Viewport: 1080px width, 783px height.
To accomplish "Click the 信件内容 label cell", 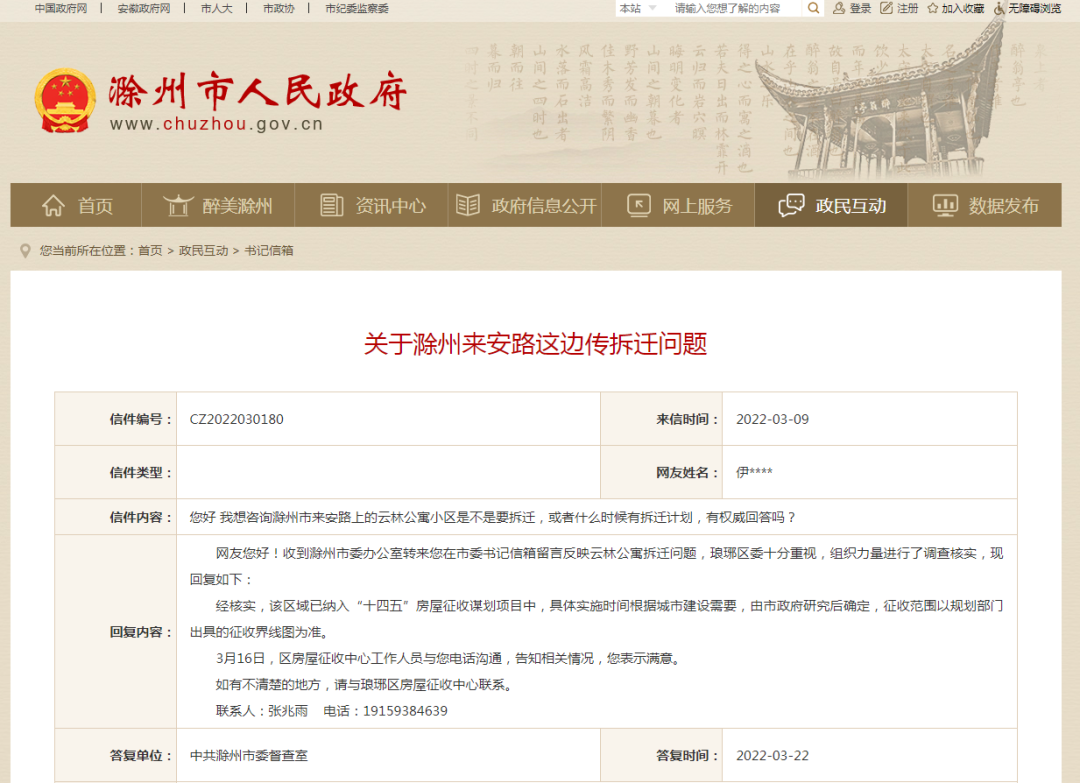I will (x=116, y=517).
